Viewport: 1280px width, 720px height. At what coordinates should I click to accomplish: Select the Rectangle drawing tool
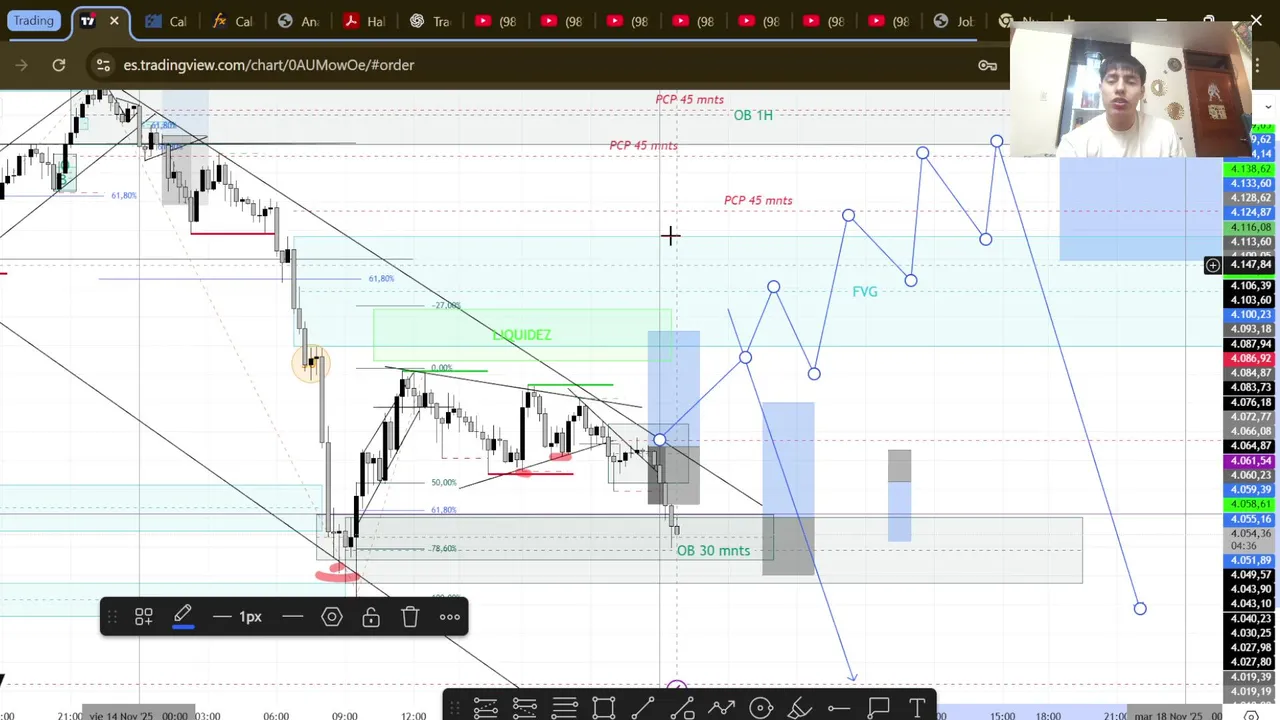point(604,708)
